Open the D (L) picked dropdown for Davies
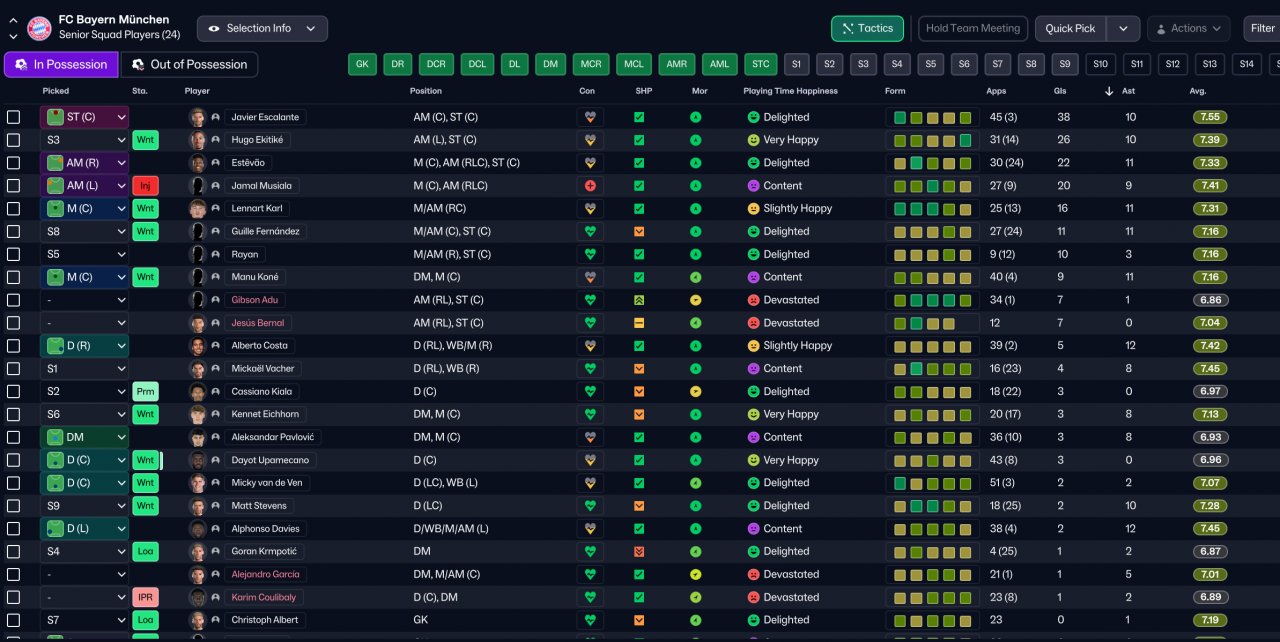This screenshot has height=642, width=1280. [84, 529]
